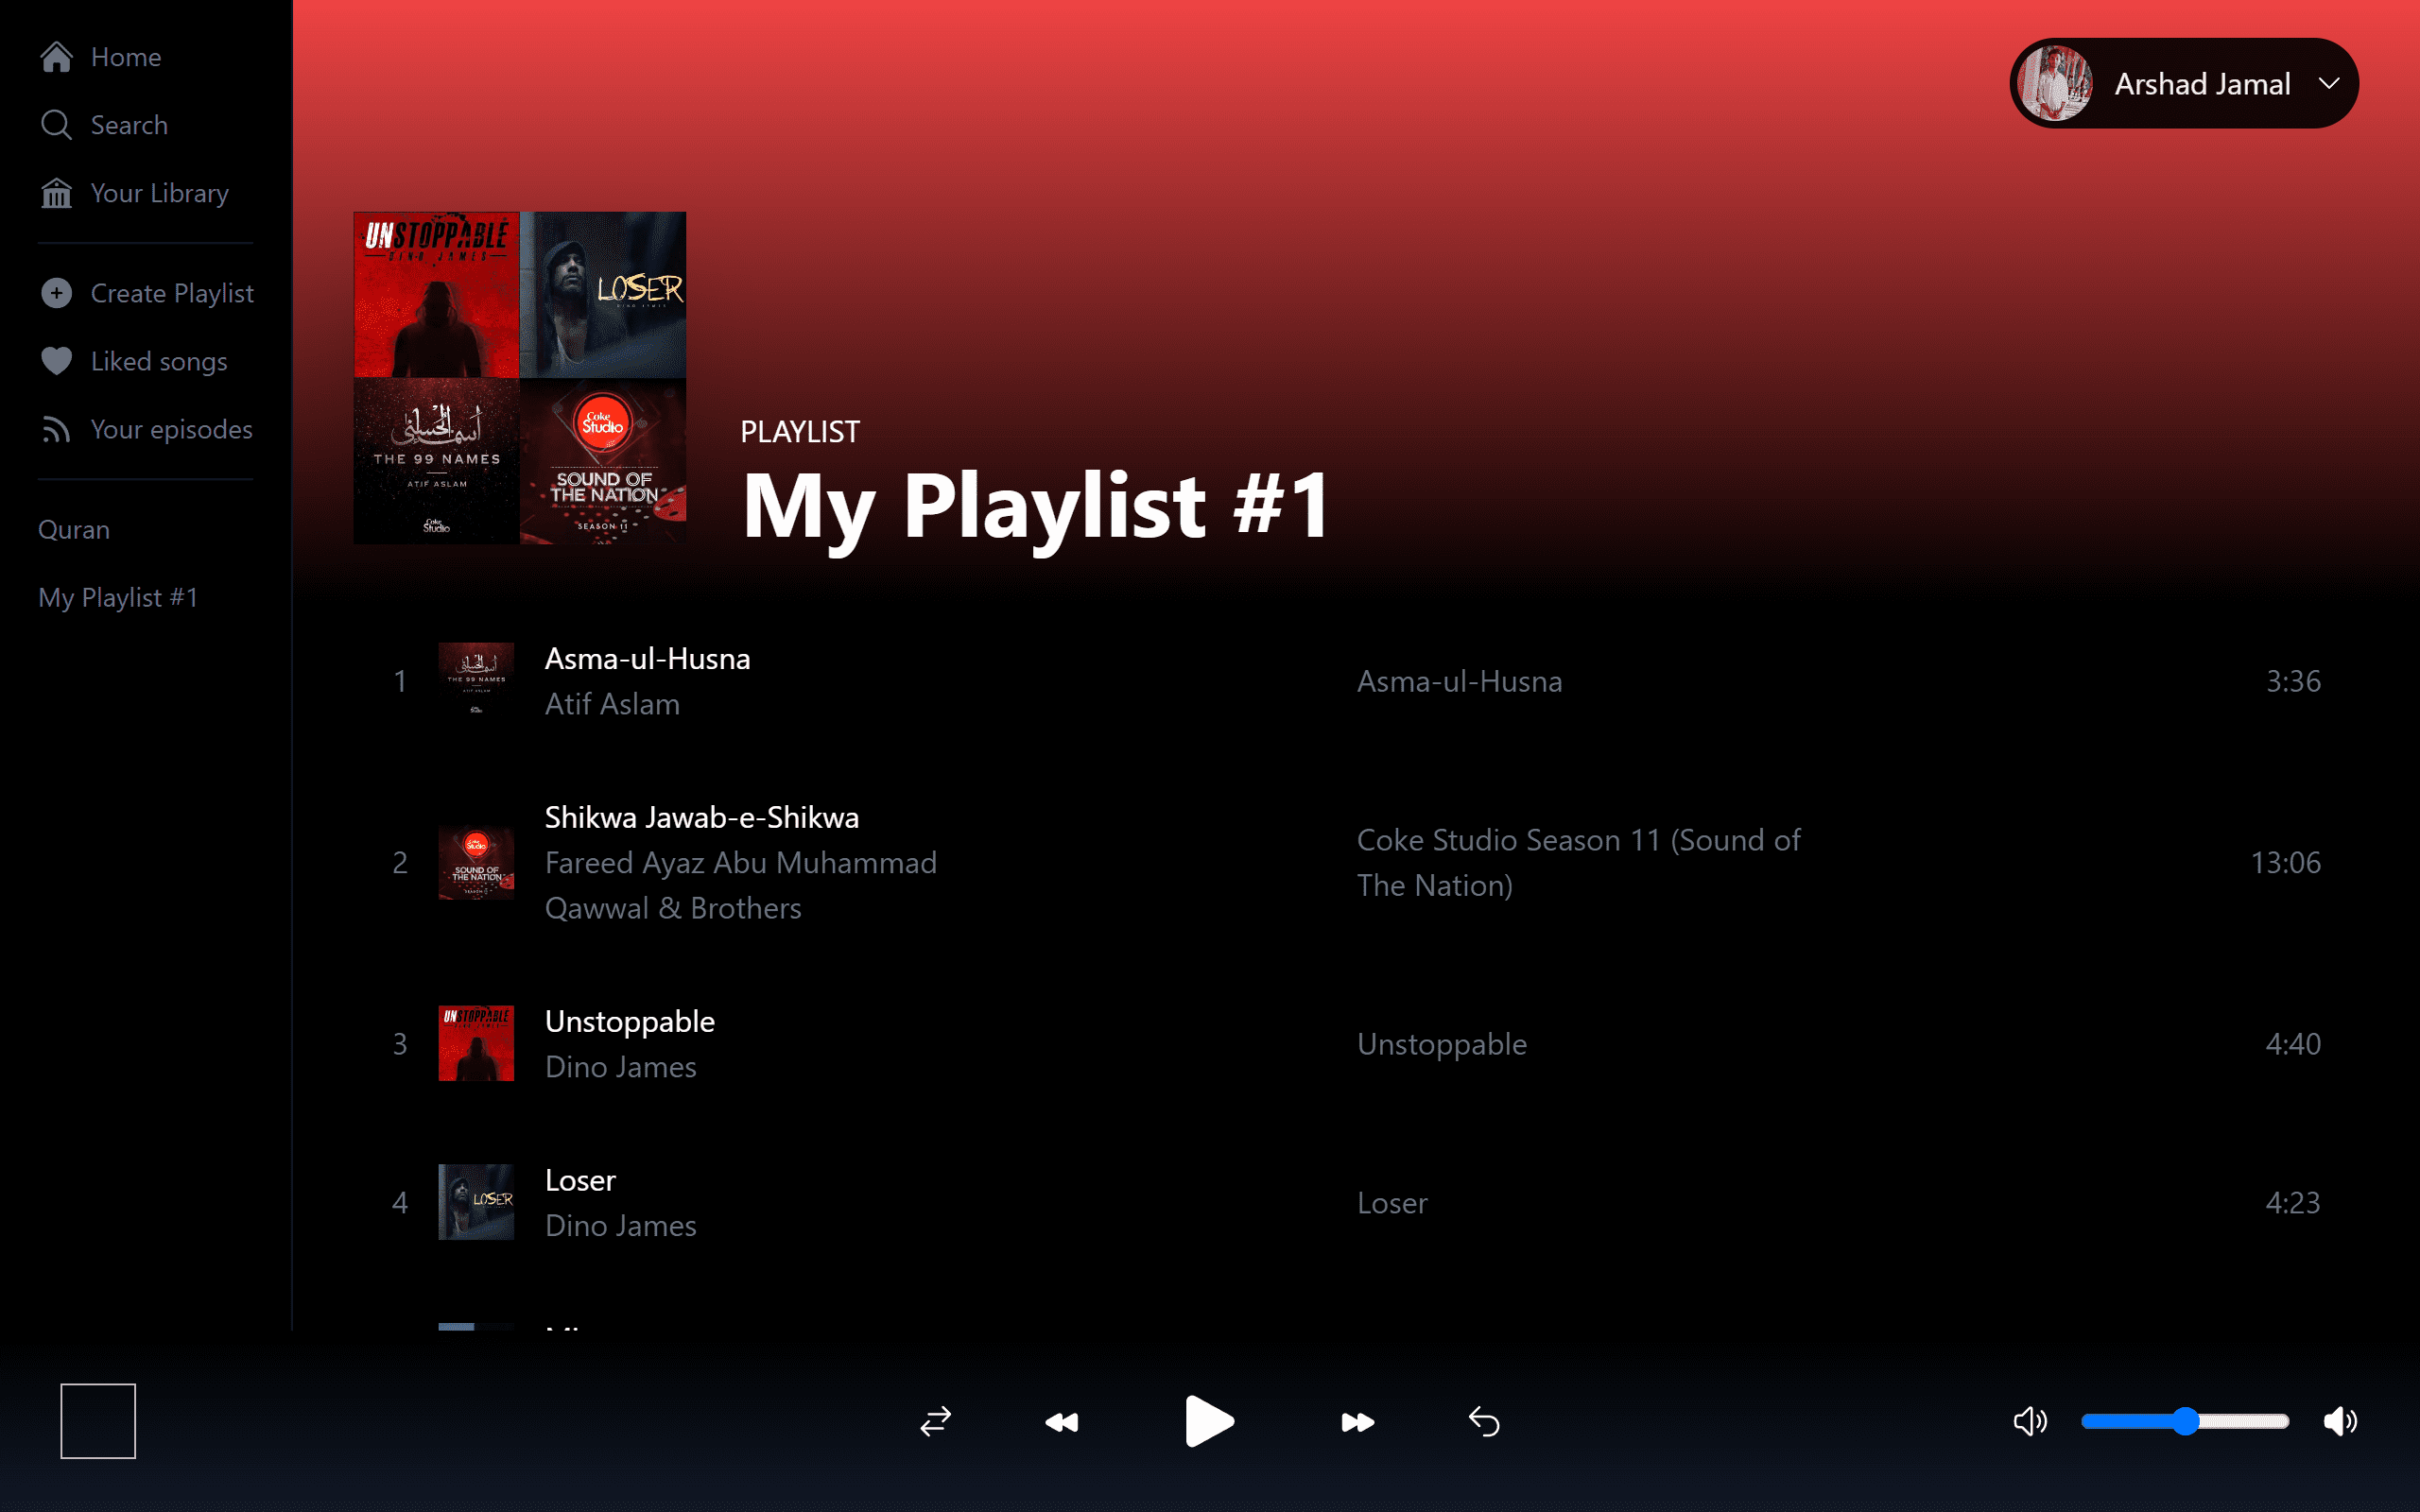Screen dimensions: 2420x1512
Task: Skip to the next track
Action: (x=1357, y=1421)
